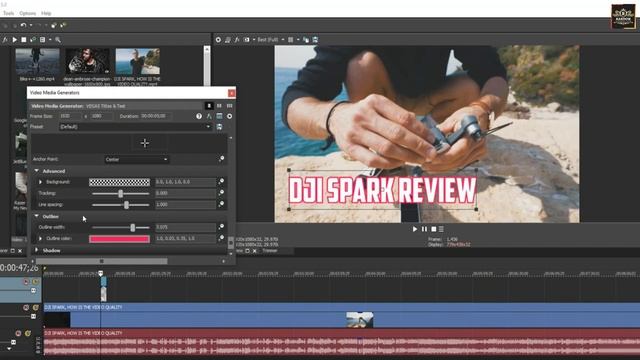Click the frame height input field
Image resolution: width=640 pixels, height=360 pixels.
pyautogui.click(x=102, y=116)
